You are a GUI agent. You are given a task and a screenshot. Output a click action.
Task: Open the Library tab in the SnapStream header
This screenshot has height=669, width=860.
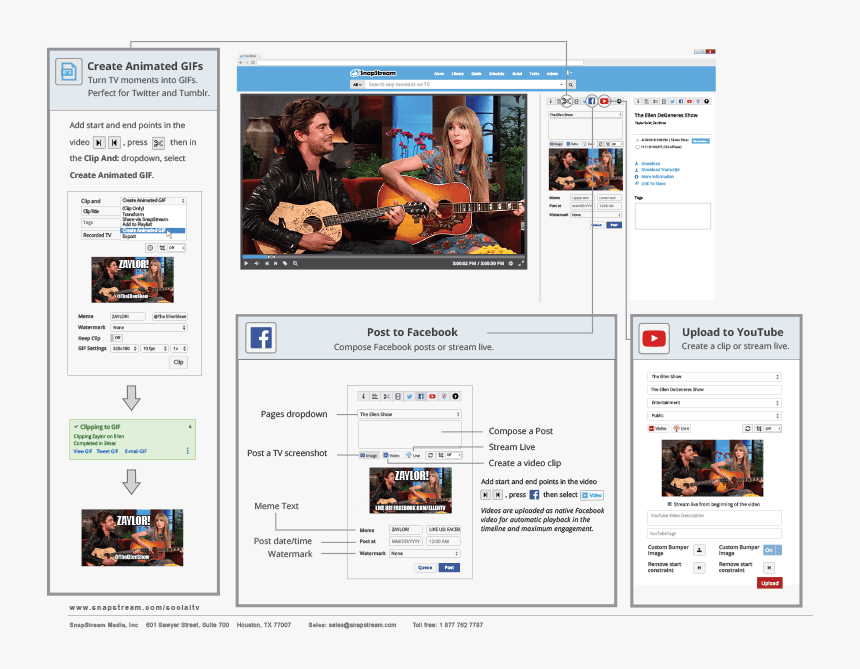point(458,73)
